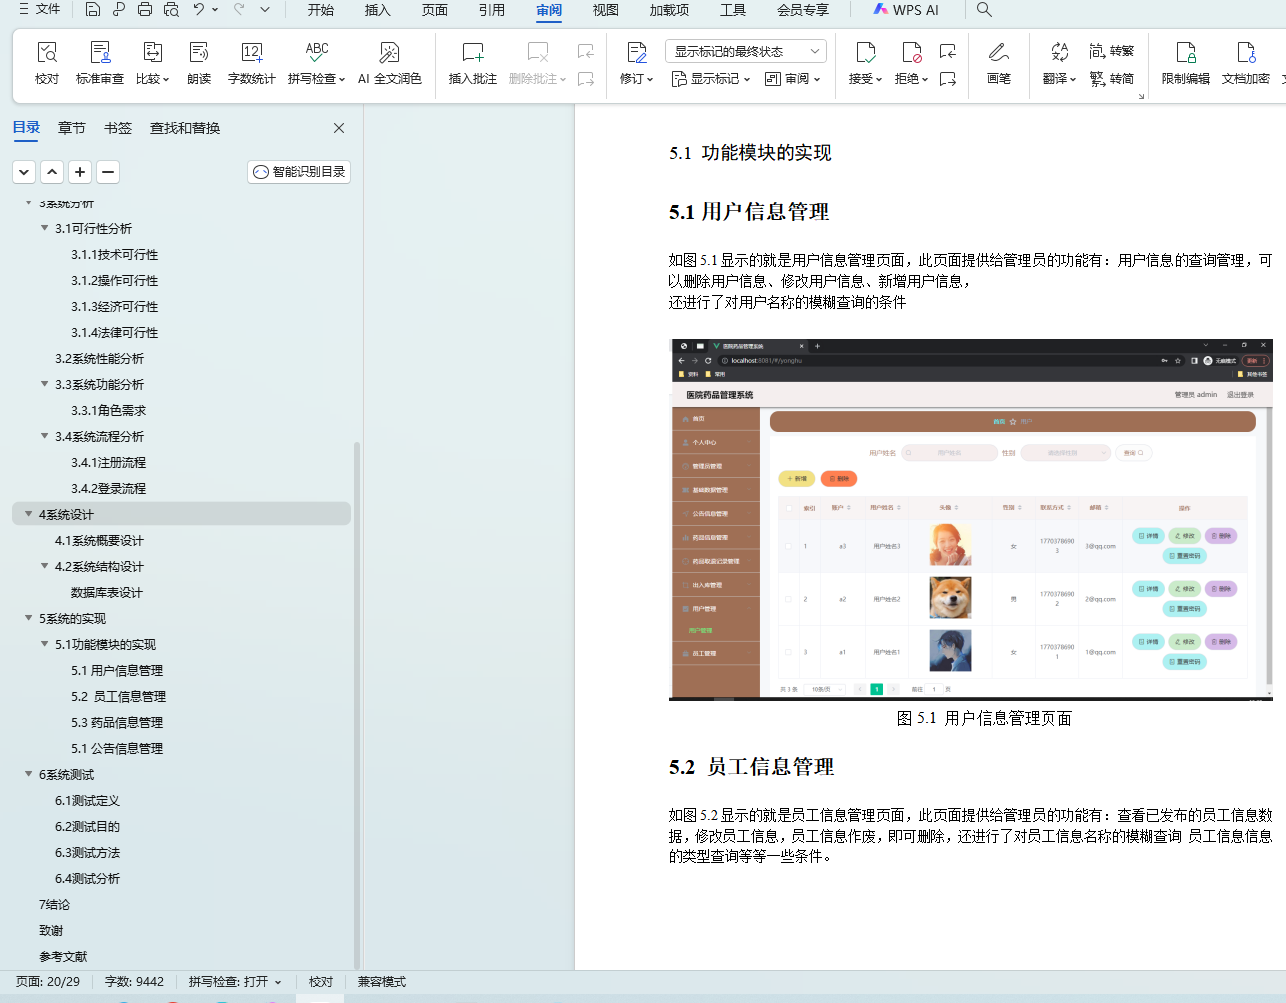This screenshot has width=1286, height=1003.
Task: Click the 接受 accept change icon
Action: pos(866,52)
